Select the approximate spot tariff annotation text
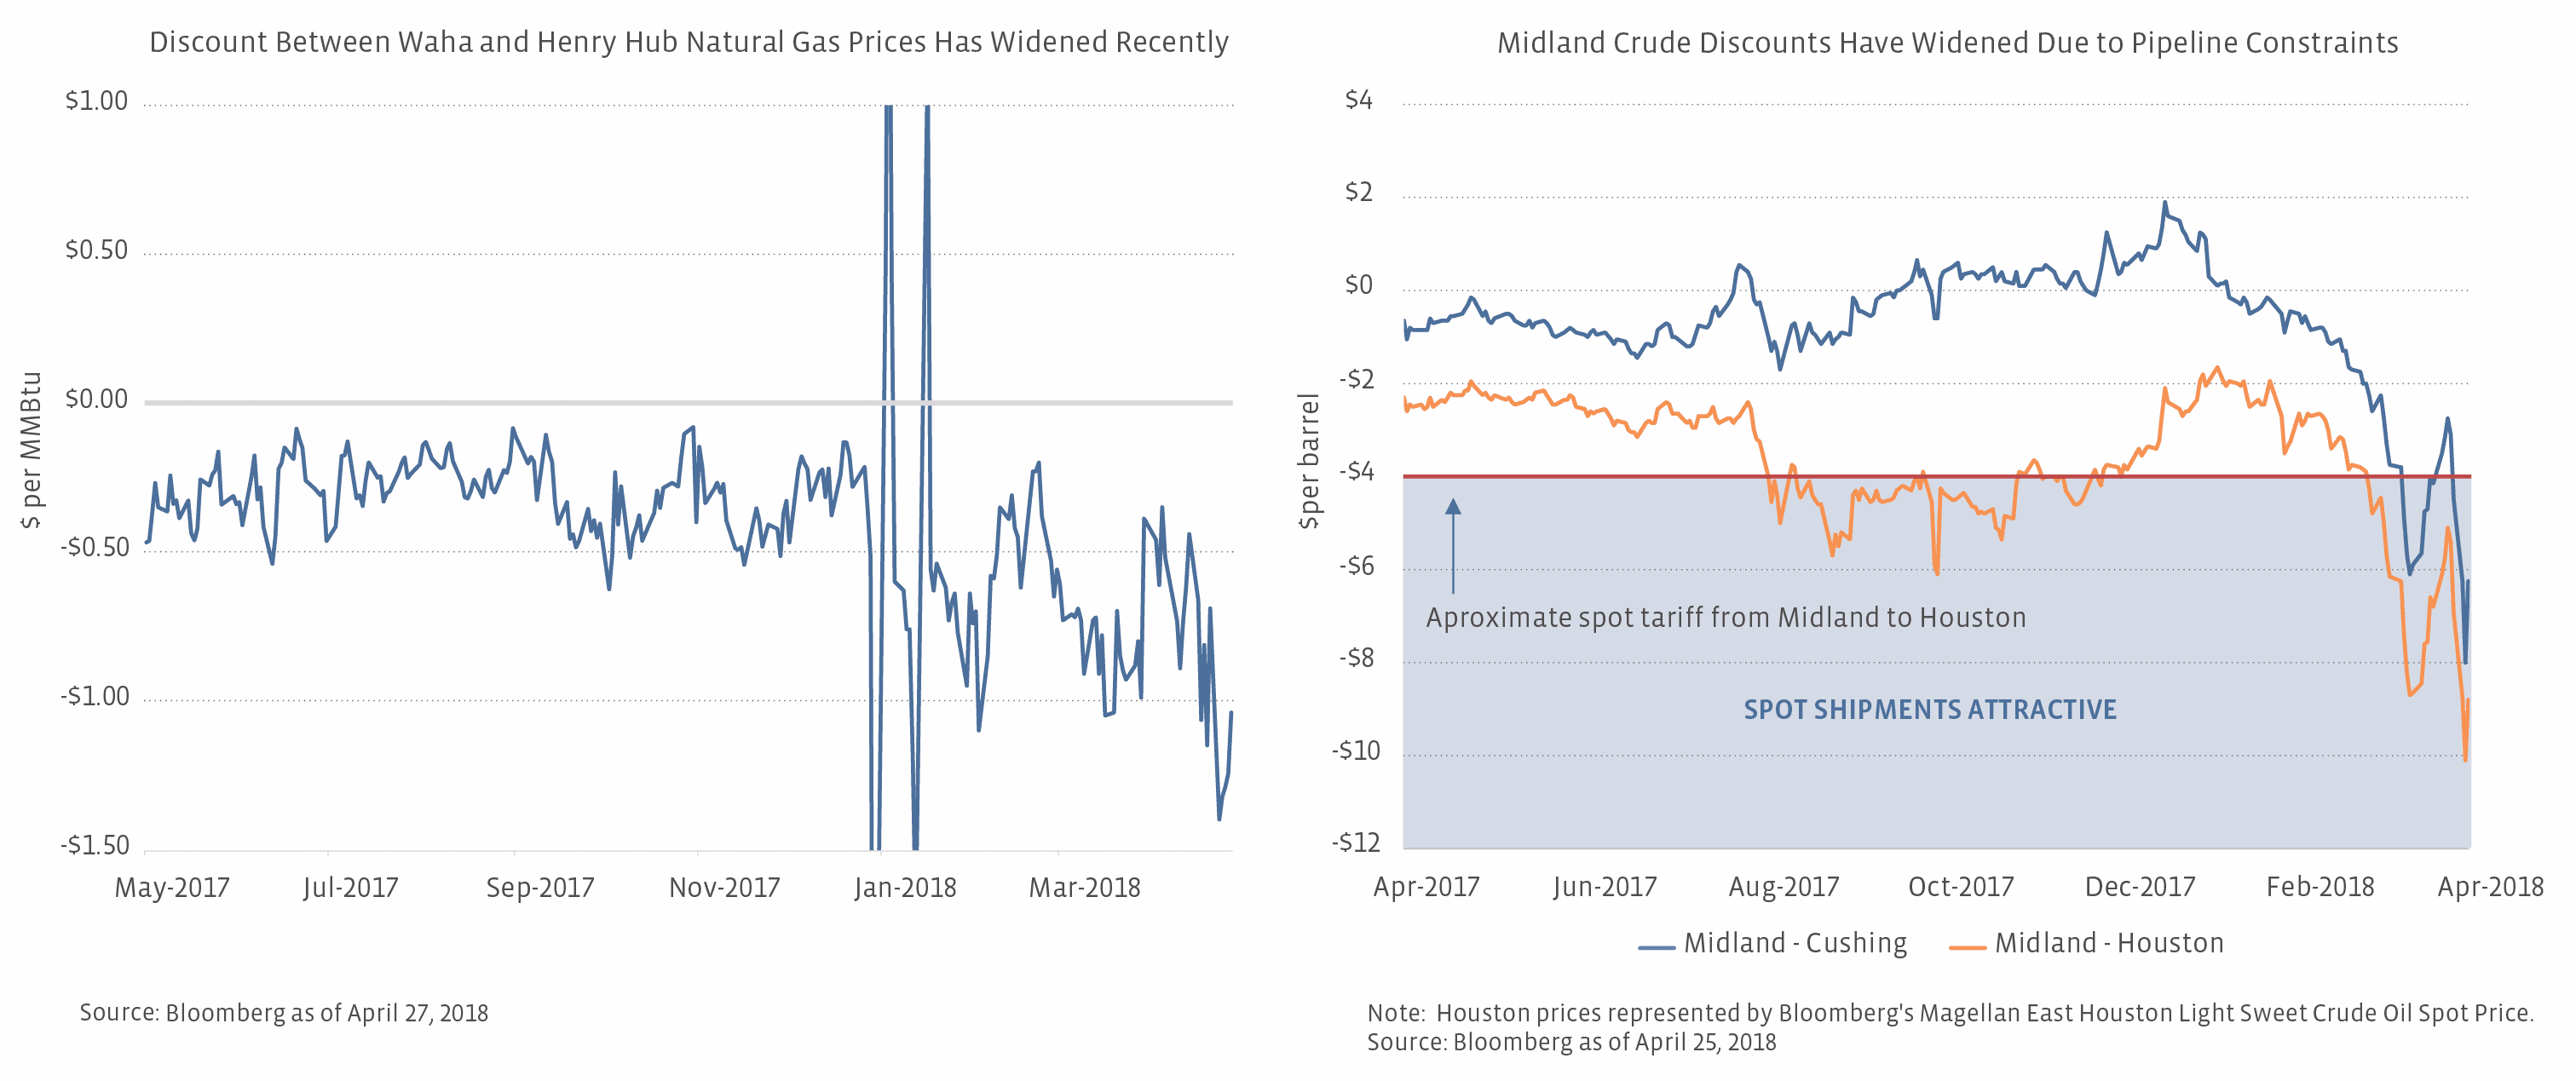The width and height of the screenshot is (2576, 1081). point(1726,617)
